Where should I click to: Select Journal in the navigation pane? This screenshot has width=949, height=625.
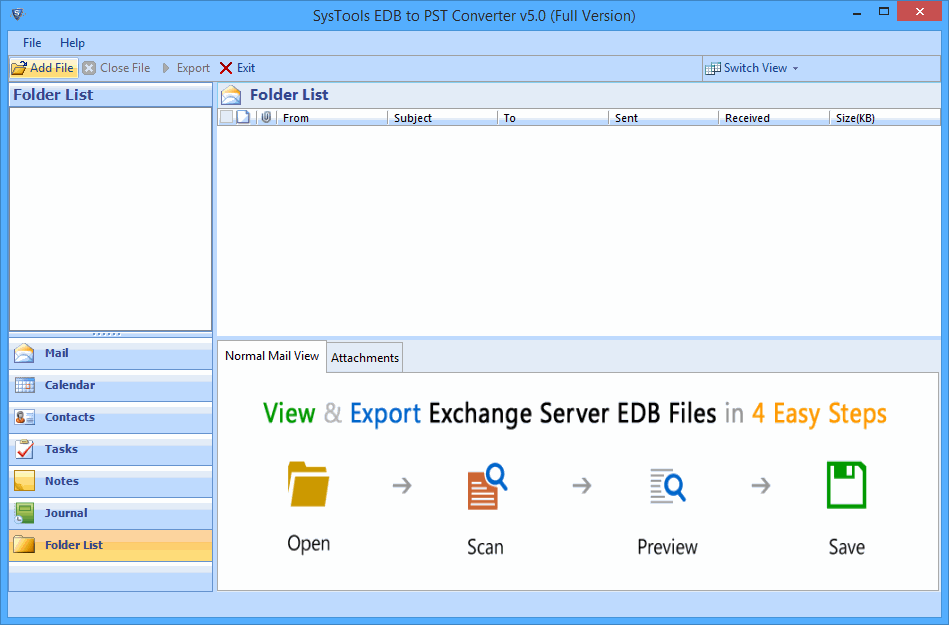(111, 514)
